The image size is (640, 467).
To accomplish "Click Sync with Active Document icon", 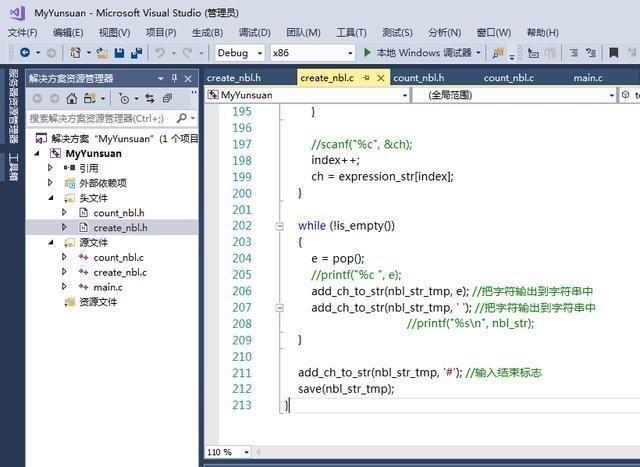I will click(x=150, y=98).
